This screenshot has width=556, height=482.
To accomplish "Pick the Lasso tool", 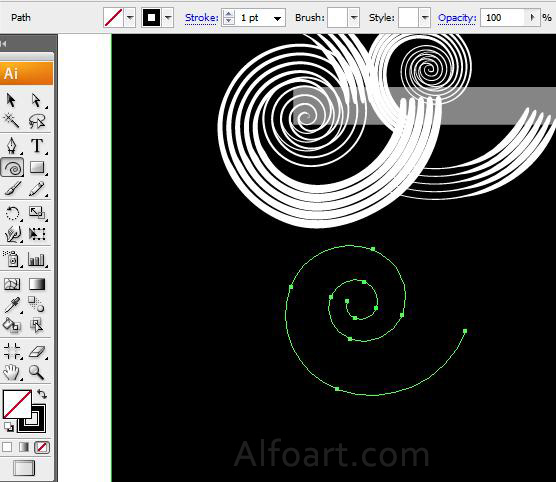I will coord(37,121).
